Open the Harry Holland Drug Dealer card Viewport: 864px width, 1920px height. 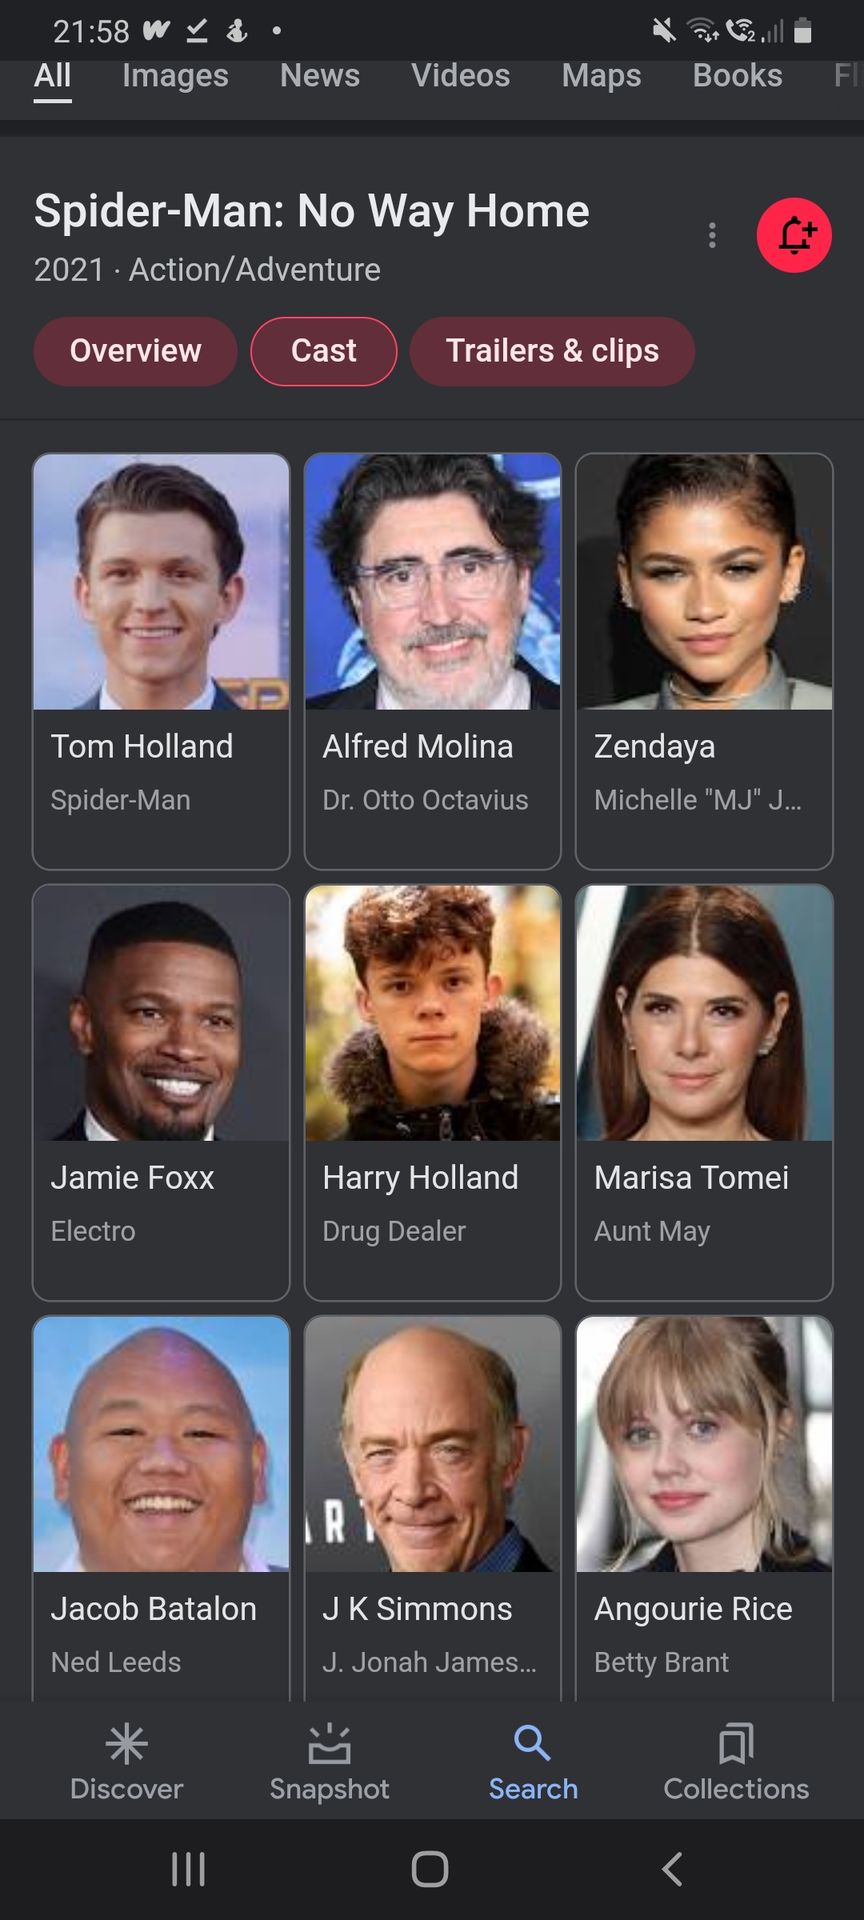(x=432, y=1092)
